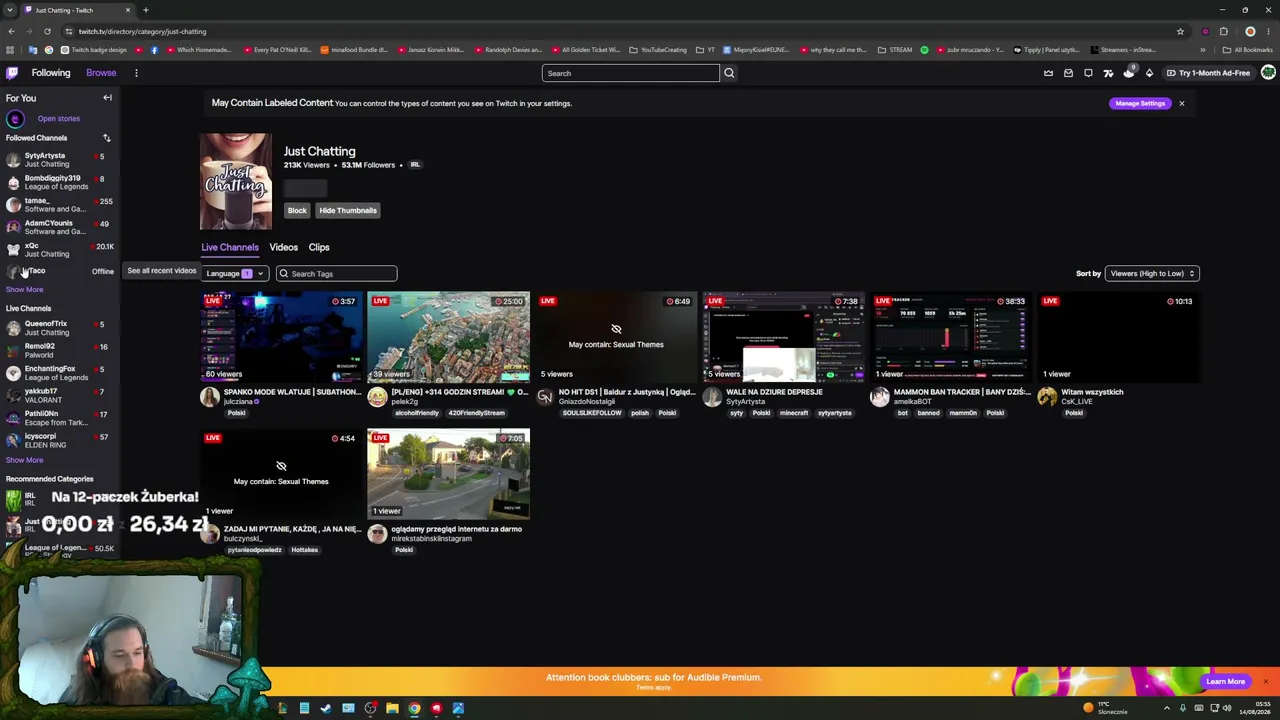1280x720 pixels.
Task: Open the Windows system tray overflow arrow
Action: 1166,708
